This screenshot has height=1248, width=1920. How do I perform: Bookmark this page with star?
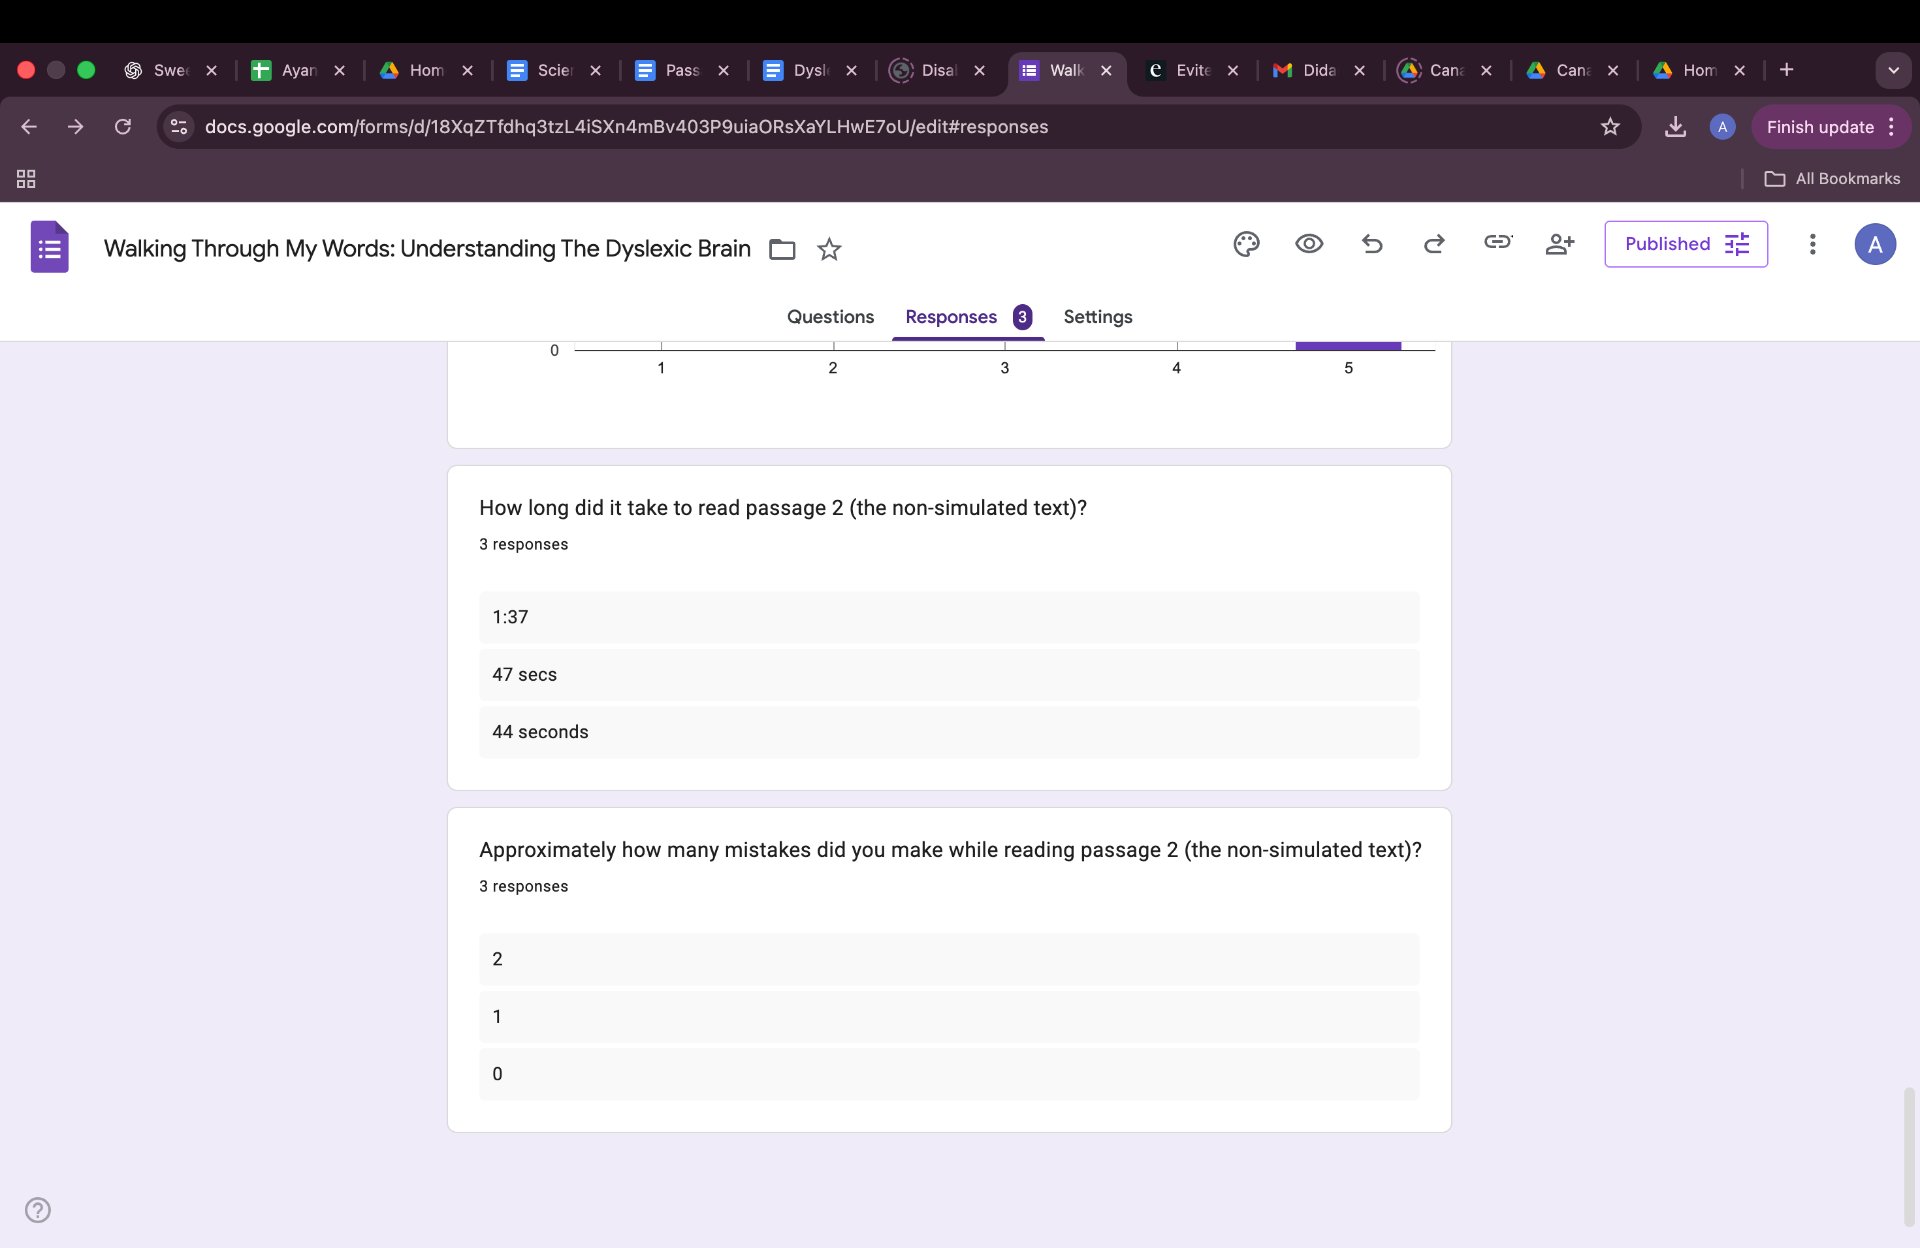1610,127
